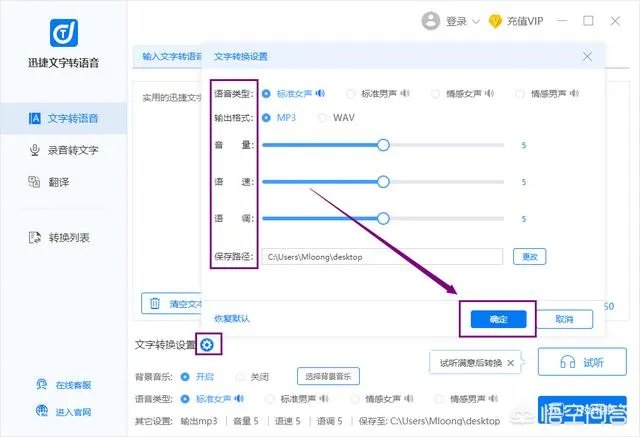
Task: Click the 清空文本 trash button
Action: 171,304
